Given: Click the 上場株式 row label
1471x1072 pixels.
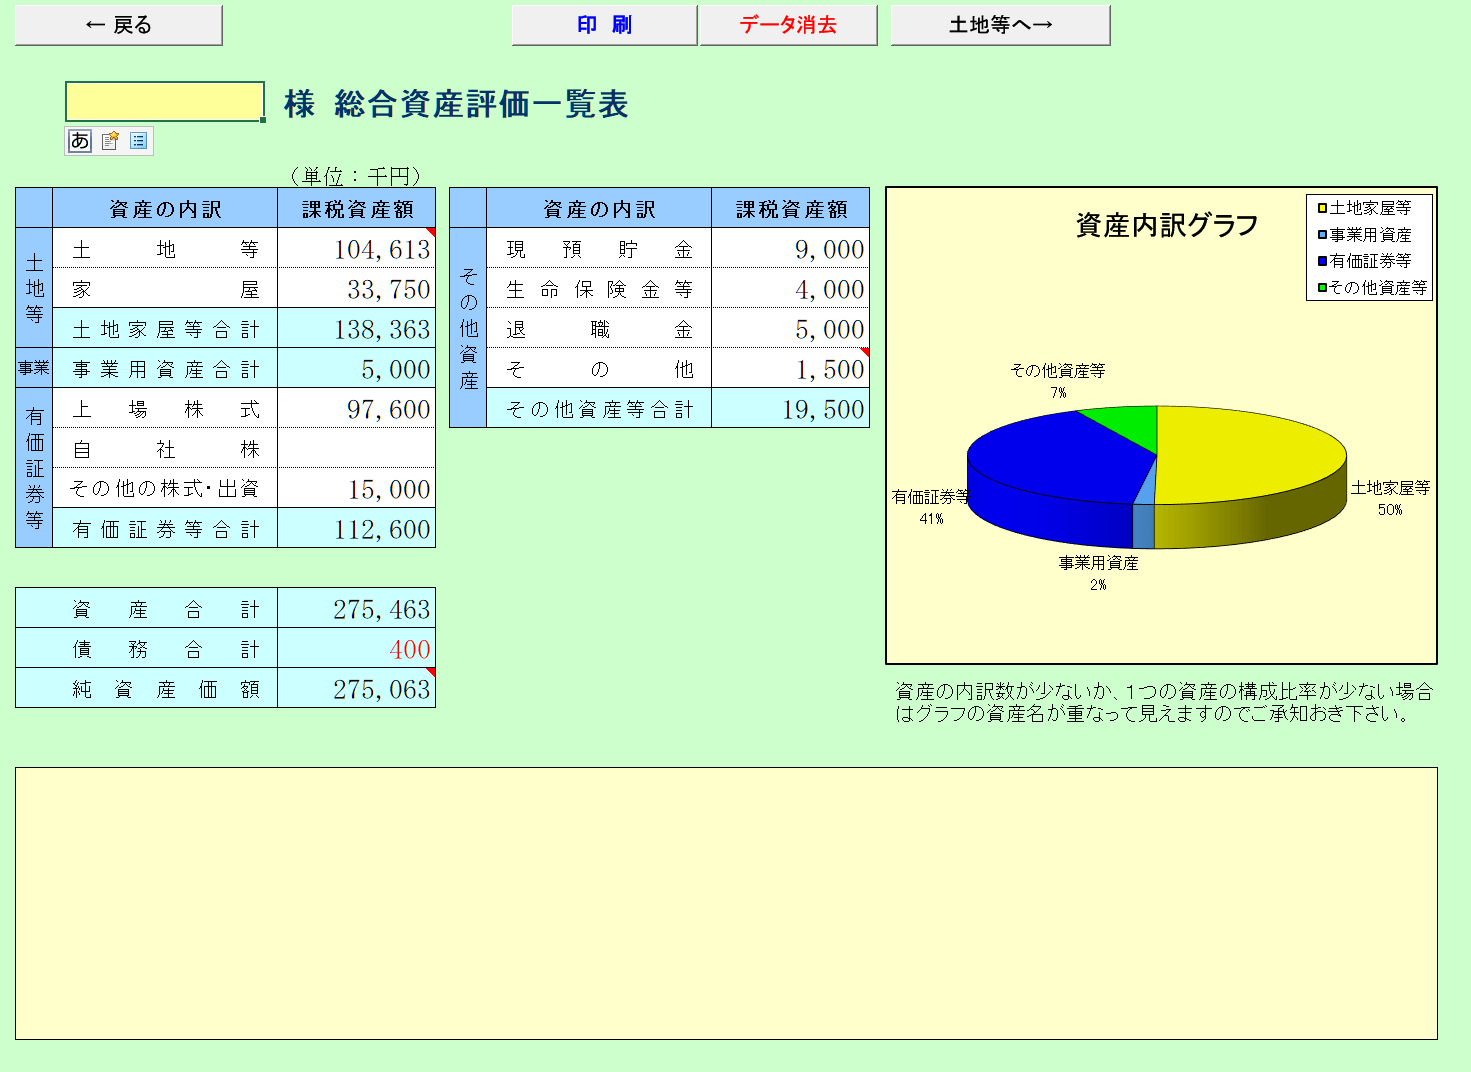Looking at the screenshot, I should [x=165, y=408].
